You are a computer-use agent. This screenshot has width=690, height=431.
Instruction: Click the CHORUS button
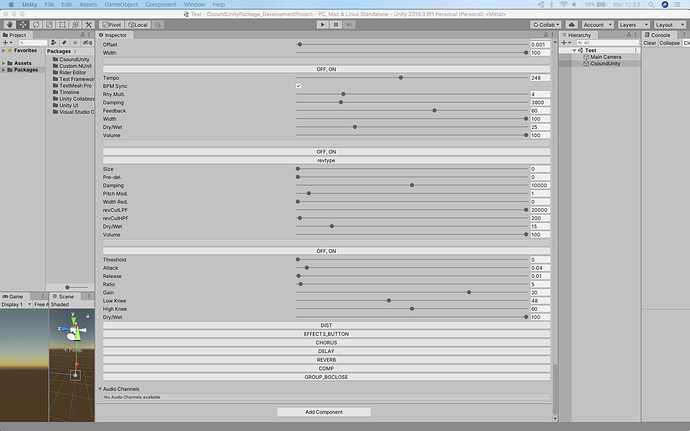[326, 343]
